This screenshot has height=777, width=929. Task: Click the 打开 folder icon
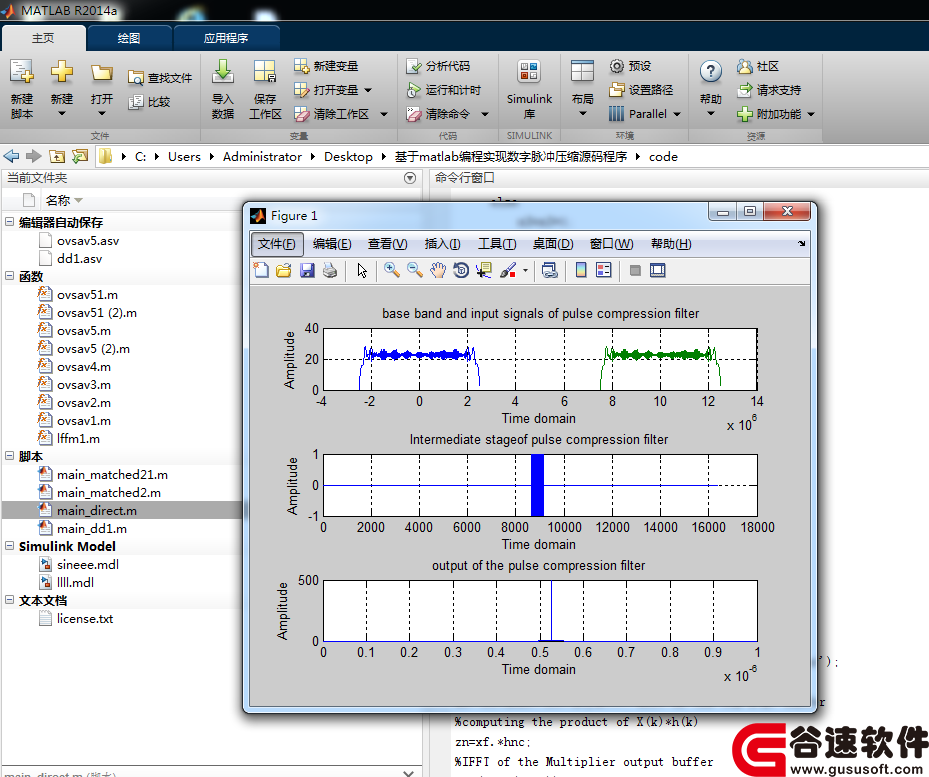[x=102, y=73]
